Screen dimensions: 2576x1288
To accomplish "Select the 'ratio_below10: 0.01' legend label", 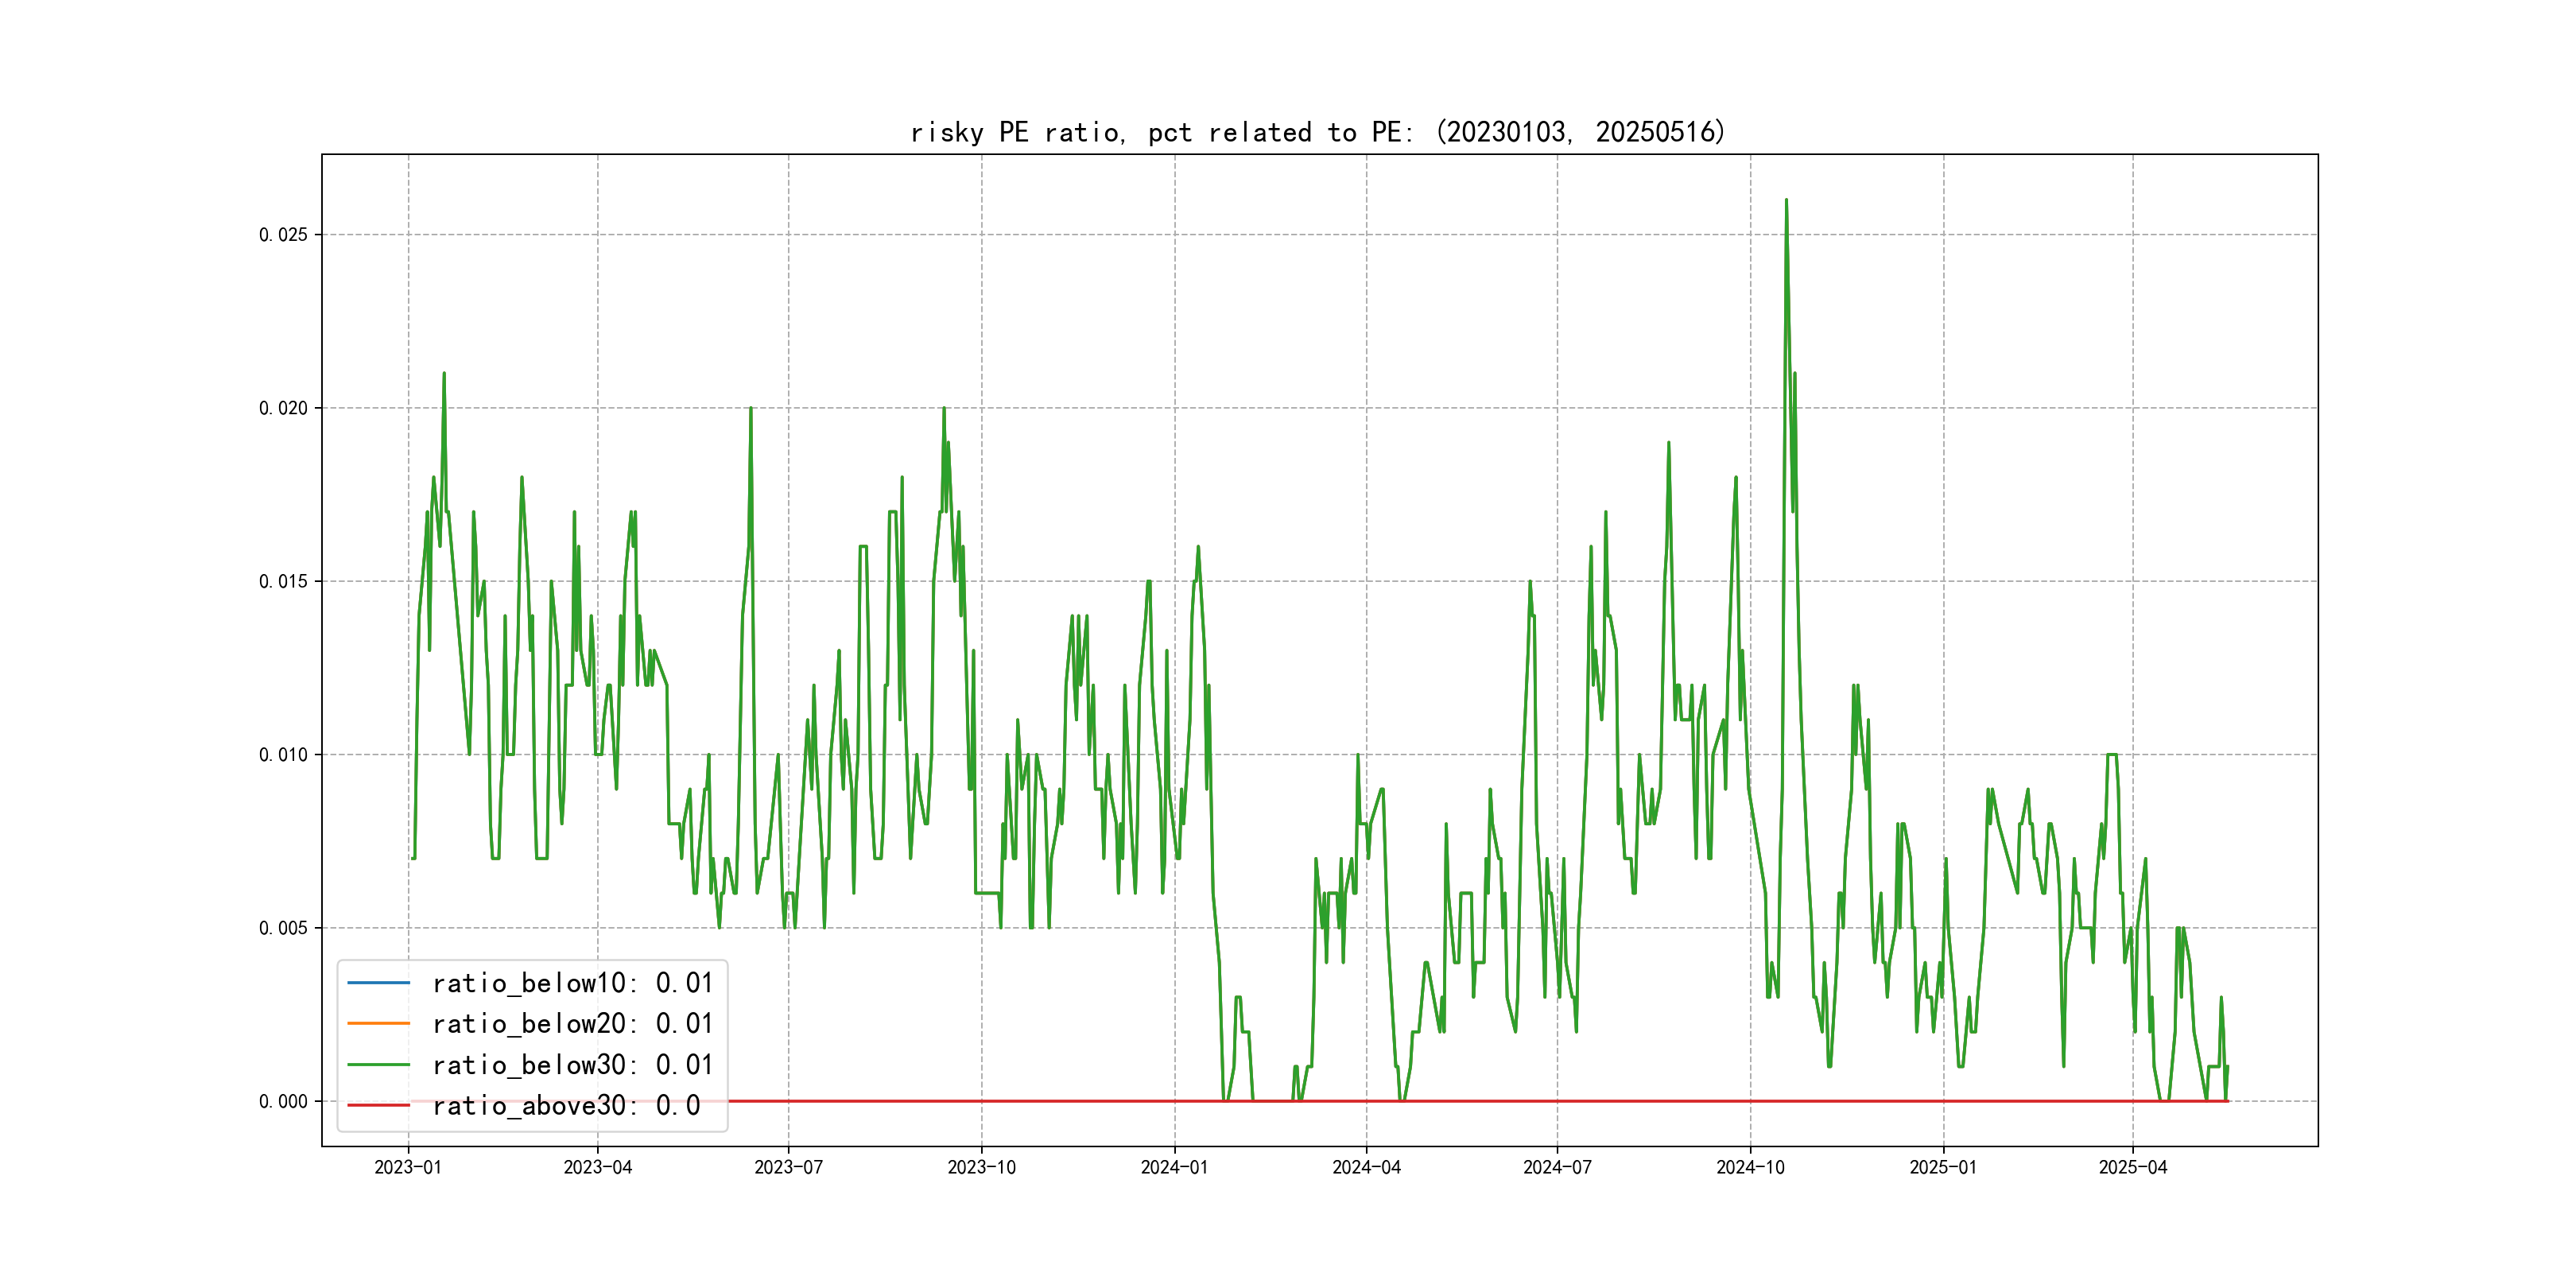I will click(572, 983).
